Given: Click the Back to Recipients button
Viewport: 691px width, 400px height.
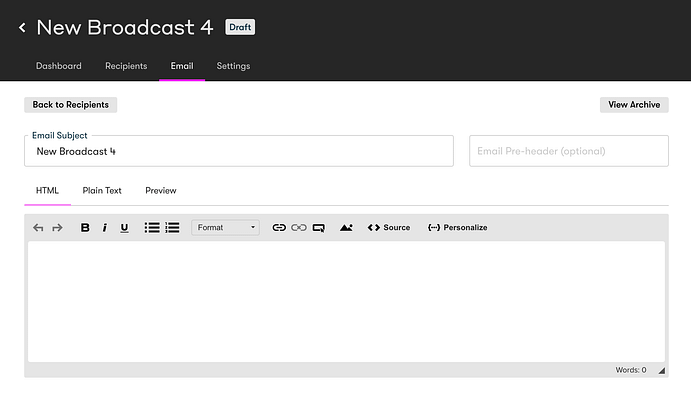Looking at the screenshot, I should (x=70, y=104).
